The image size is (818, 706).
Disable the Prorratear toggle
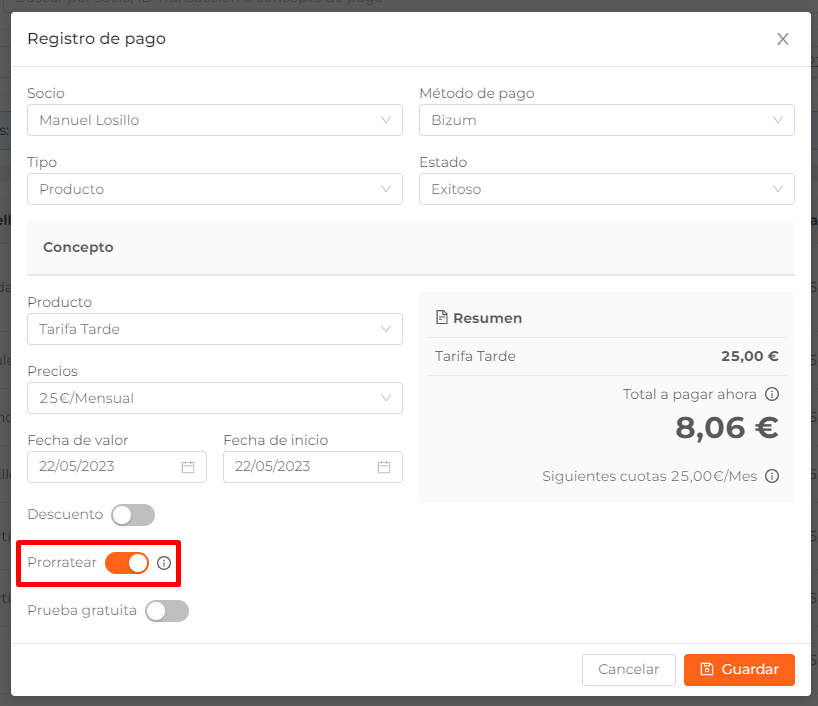coord(127,563)
